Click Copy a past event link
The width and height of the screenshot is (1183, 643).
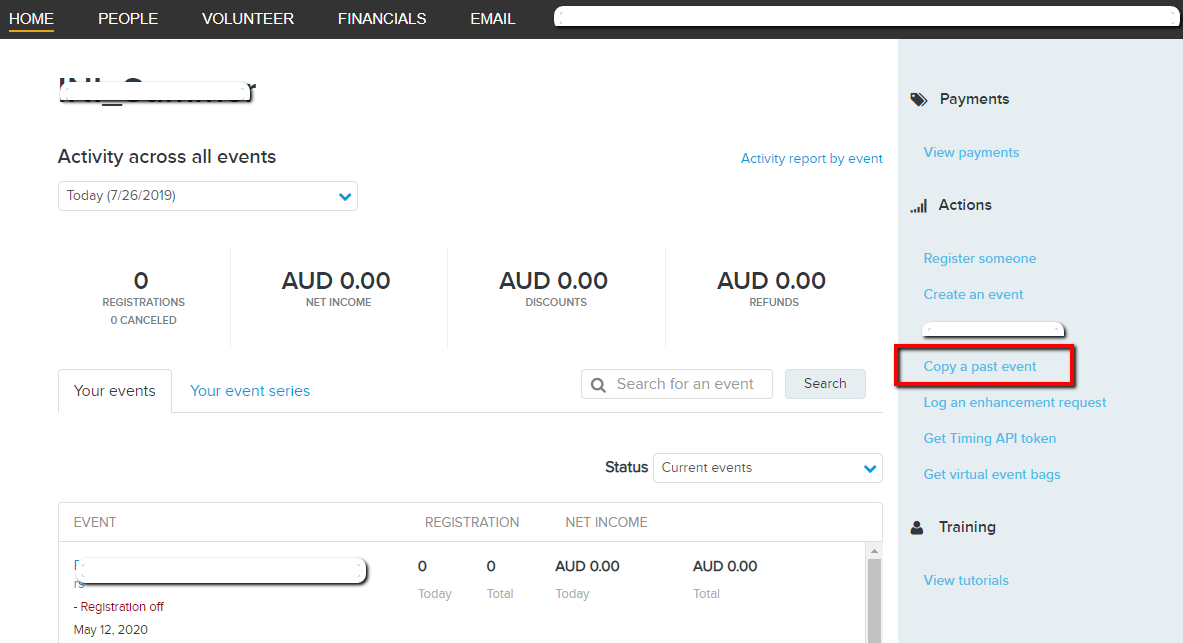click(x=980, y=367)
